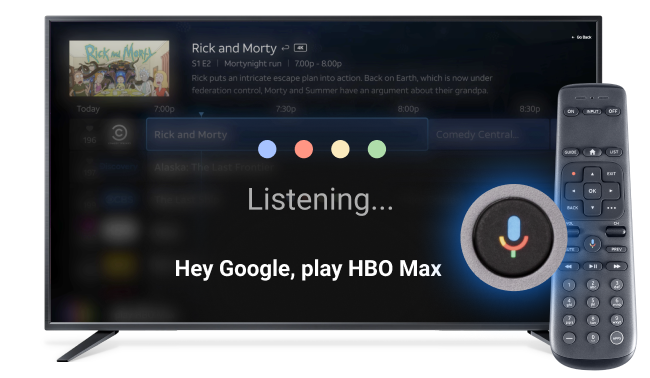Turn the TV off with the OFF button
The image size is (650, 378).
tap(613, 111)
